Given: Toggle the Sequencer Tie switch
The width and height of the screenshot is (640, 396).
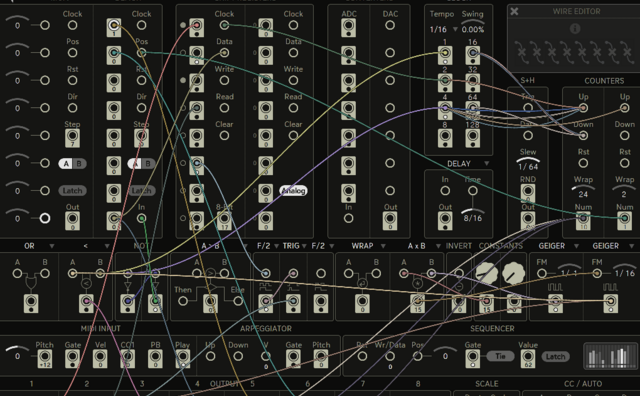Looking at the screenshot, I should 500,356.
